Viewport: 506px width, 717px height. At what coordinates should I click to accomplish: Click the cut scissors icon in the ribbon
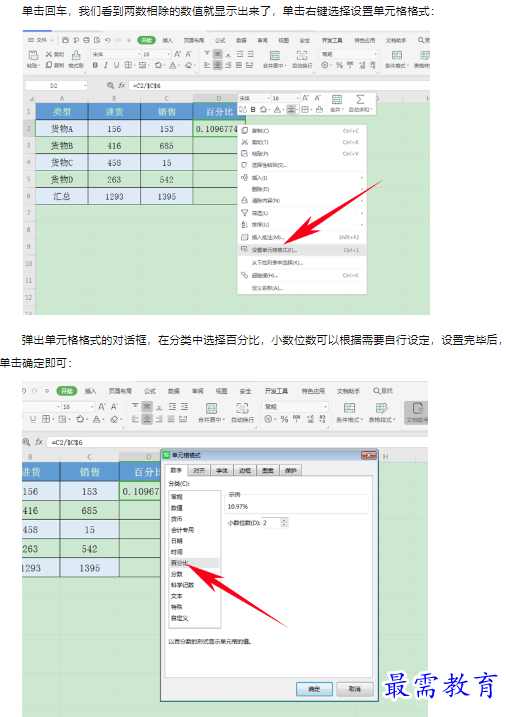[48, 54]
